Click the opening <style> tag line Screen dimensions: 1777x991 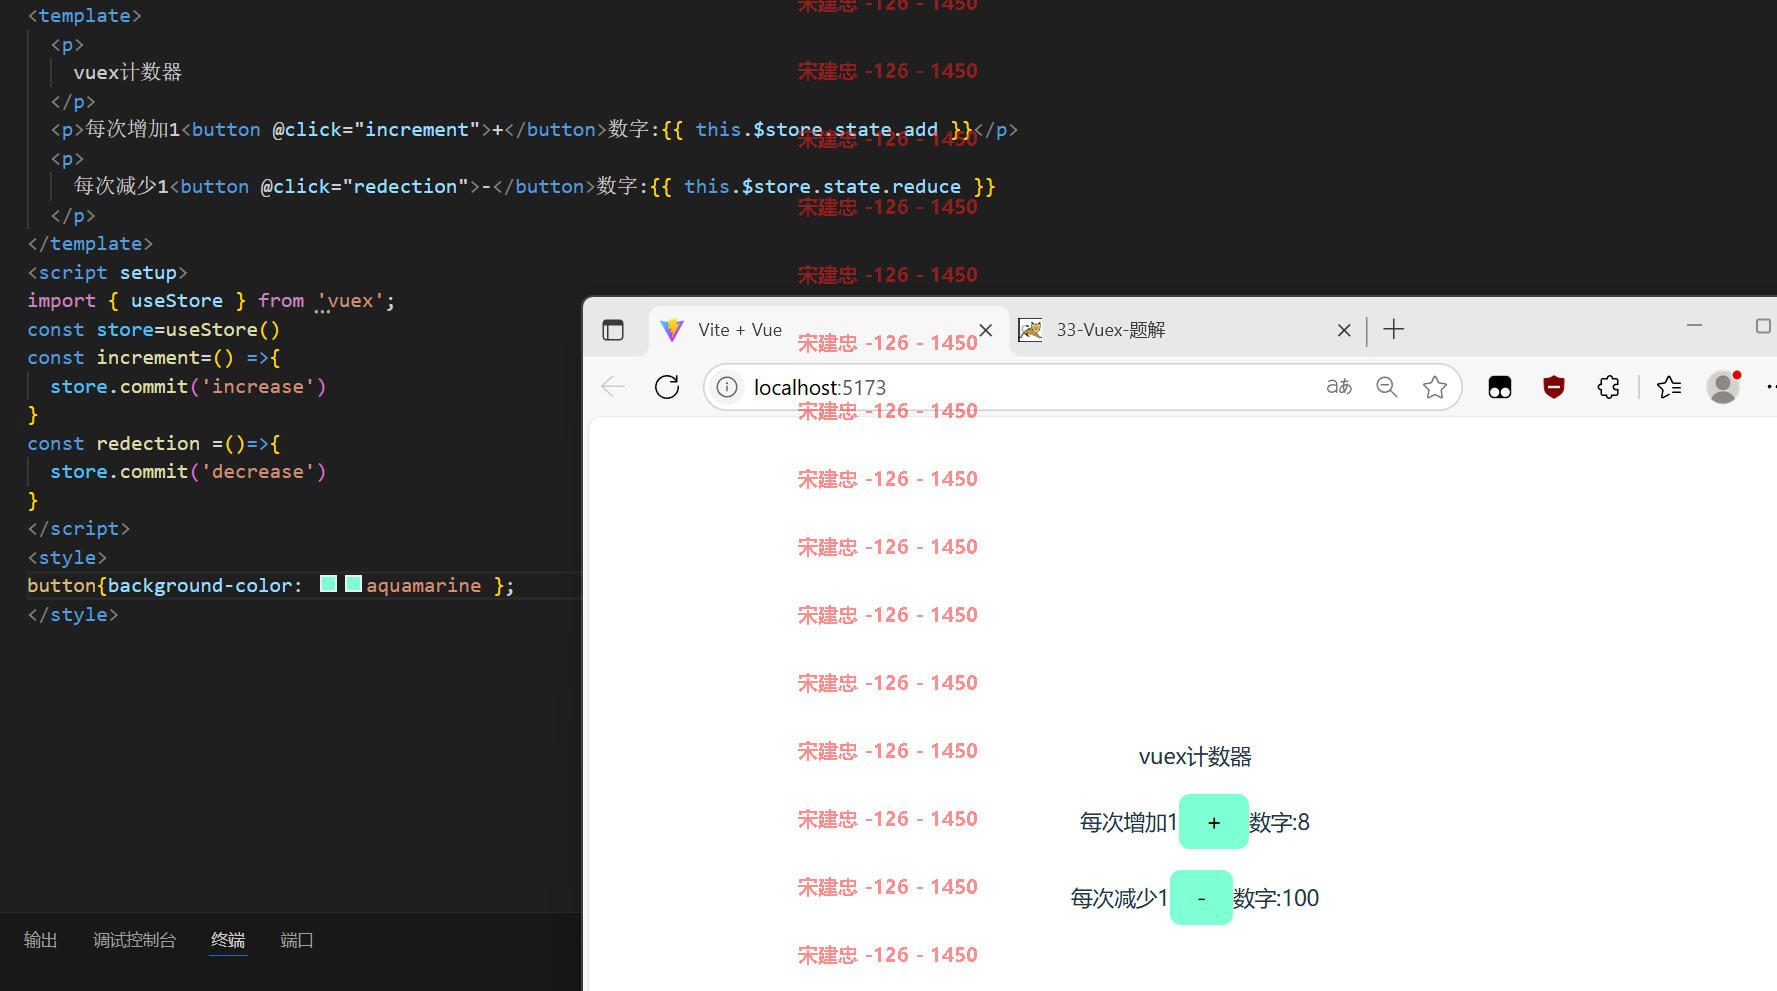coord(67,558)
